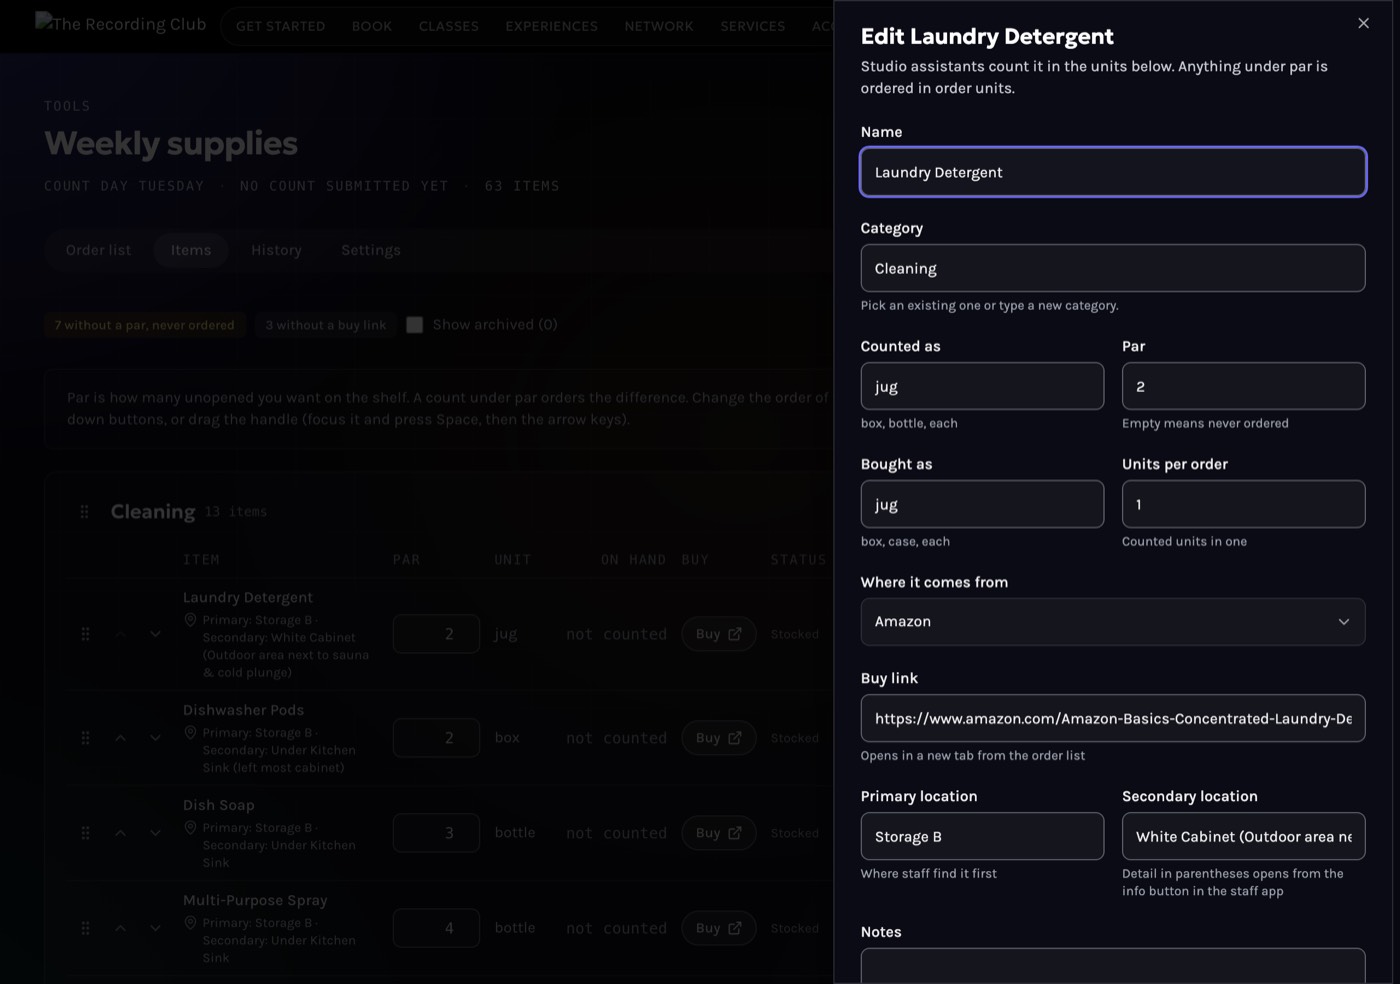Click the Buy button for Dishwasher Pods

(719, 738)
